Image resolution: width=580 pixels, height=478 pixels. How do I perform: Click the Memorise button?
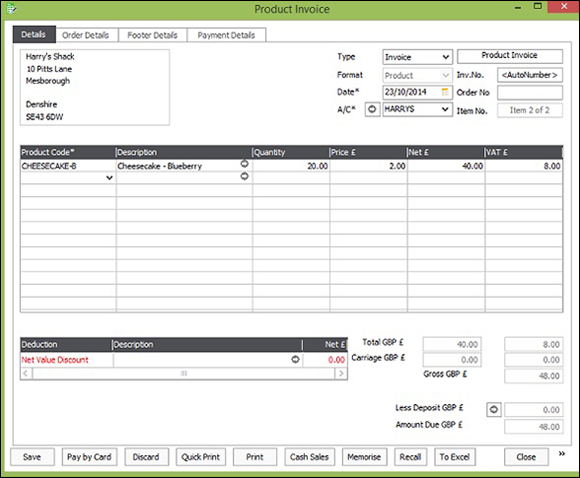pyautogui.click(x=364, y=457)
